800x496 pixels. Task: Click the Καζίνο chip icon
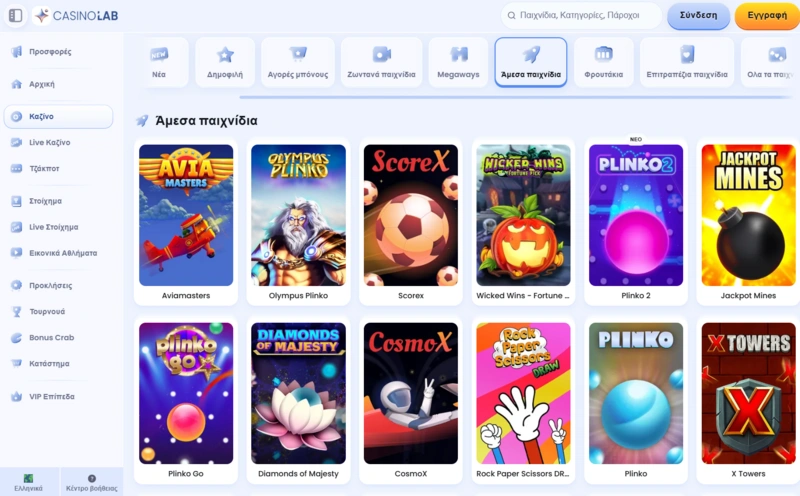(17, 116)
